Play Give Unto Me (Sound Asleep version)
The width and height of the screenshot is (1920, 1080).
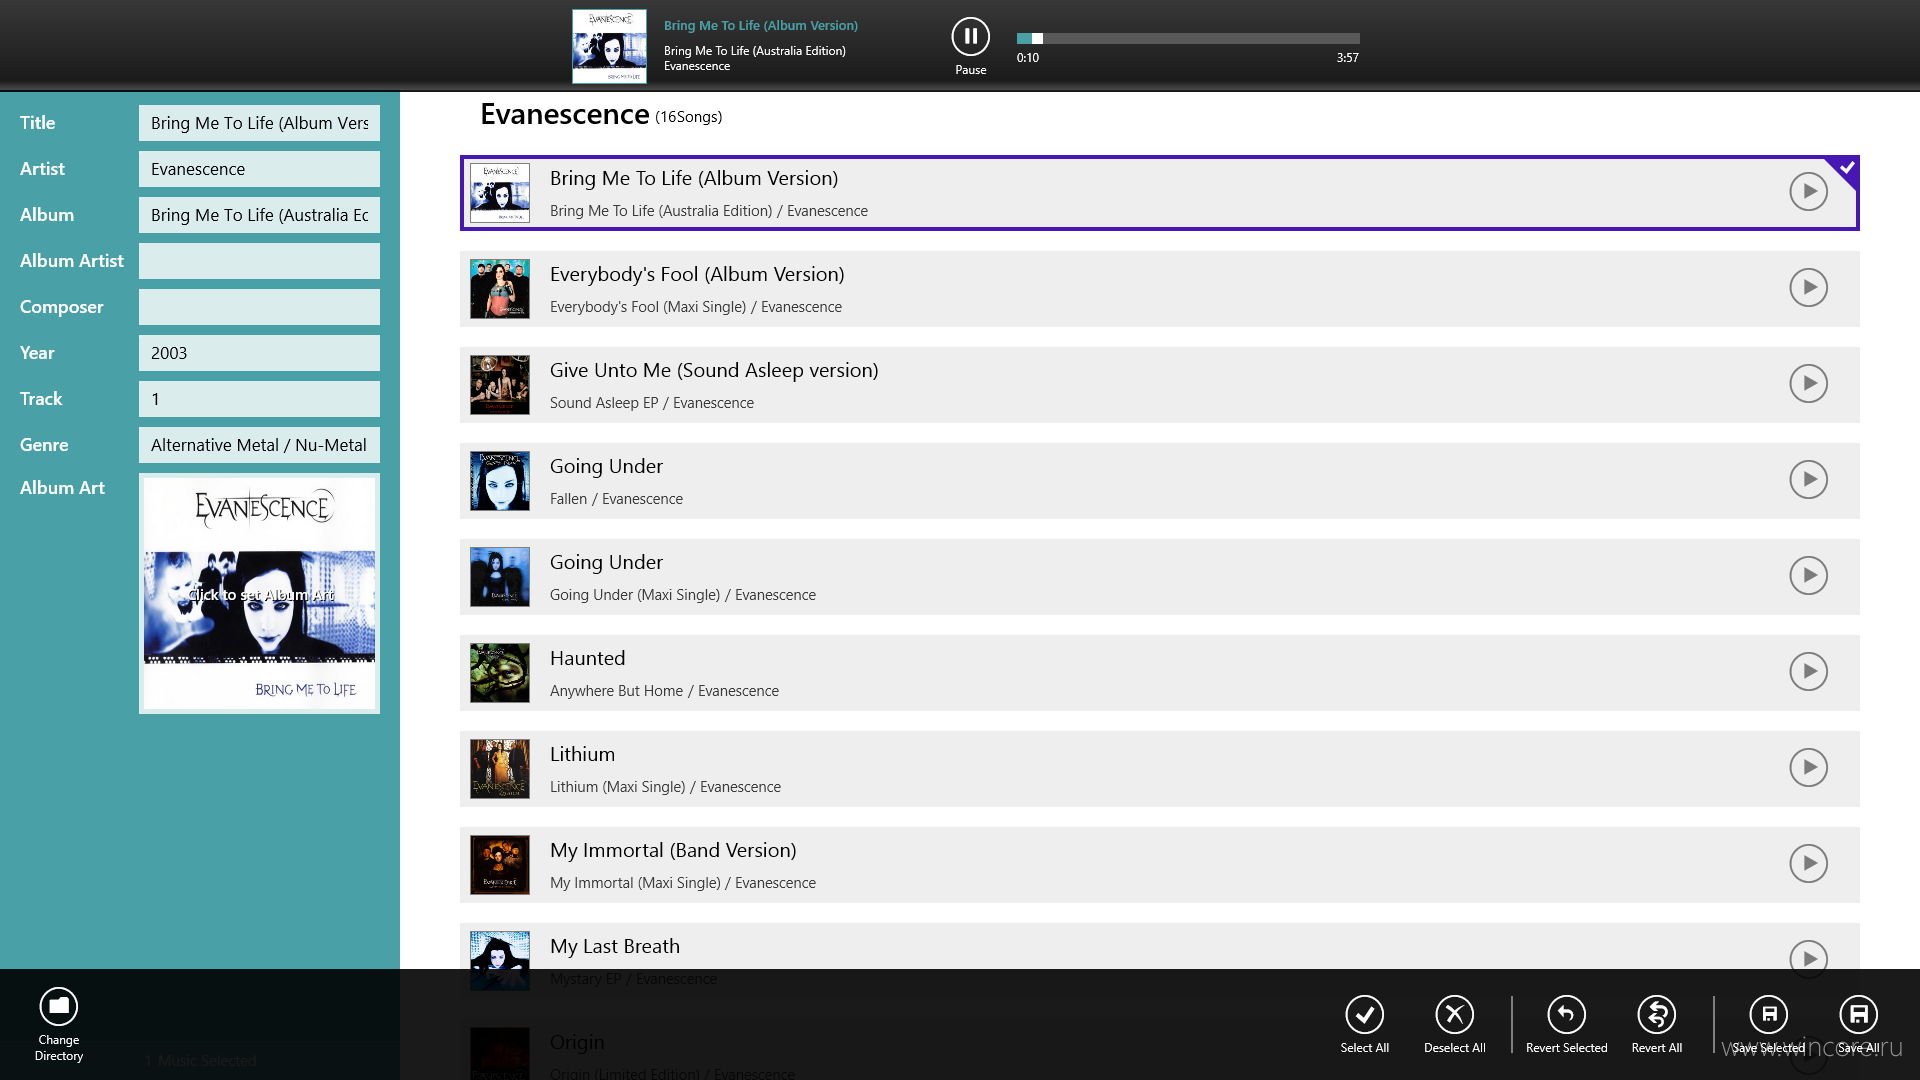tap(1808, 383)
